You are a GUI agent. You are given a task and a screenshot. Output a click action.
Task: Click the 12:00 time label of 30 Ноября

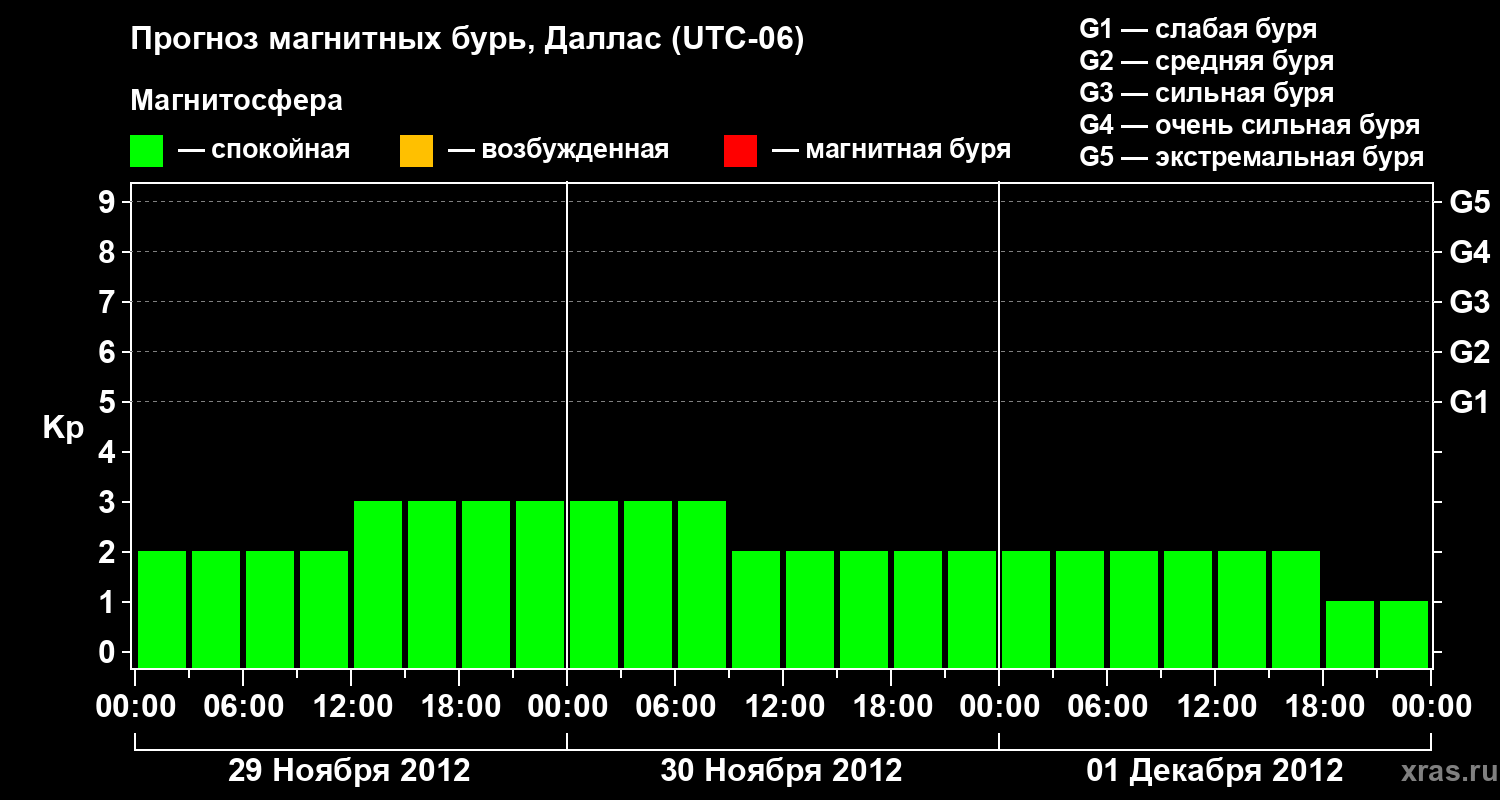click(x=783, y=707)
